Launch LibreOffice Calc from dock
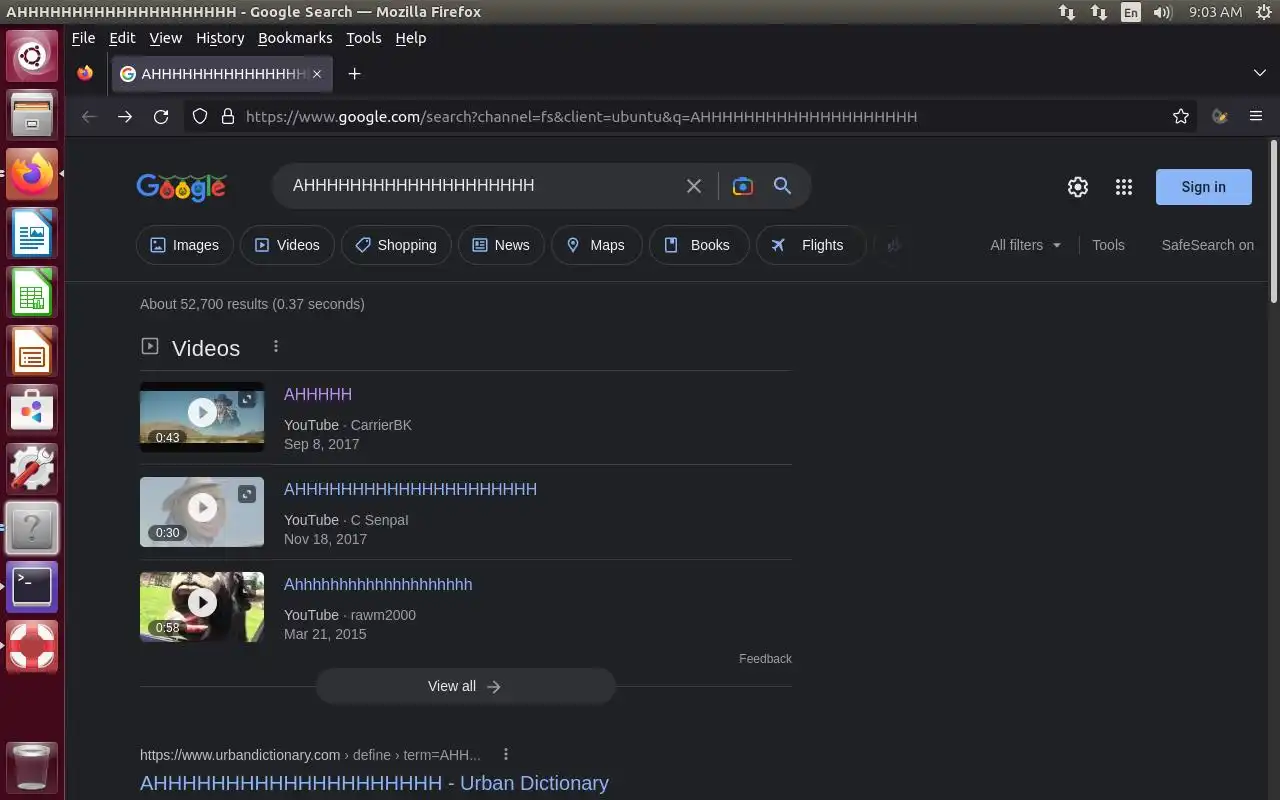 coord(32,291)
